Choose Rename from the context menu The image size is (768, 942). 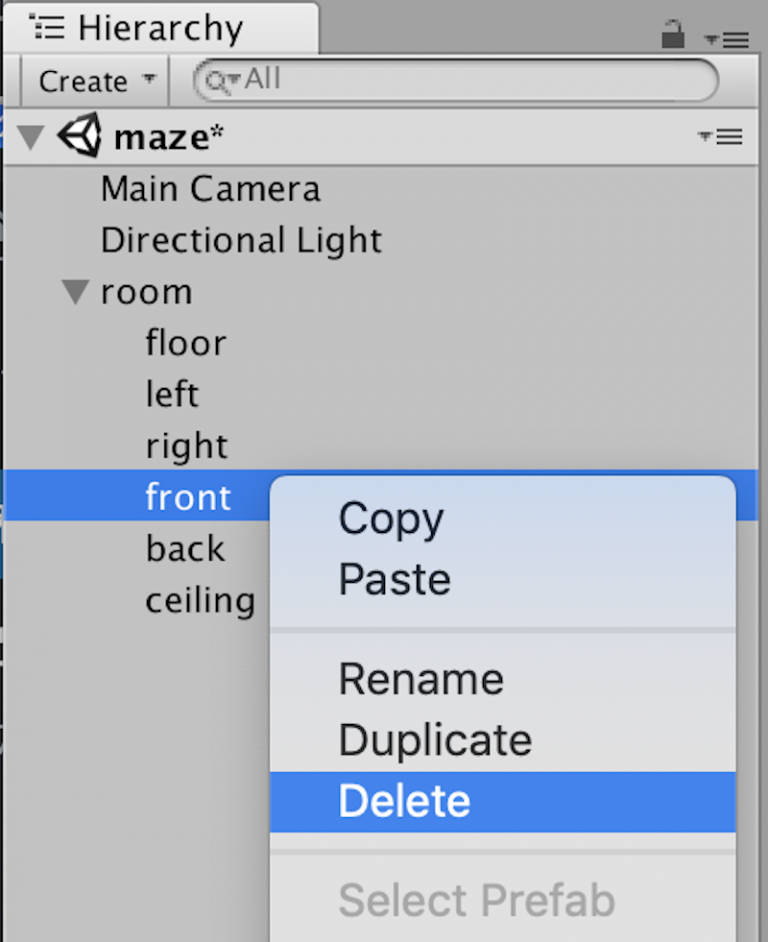point(421,678)
